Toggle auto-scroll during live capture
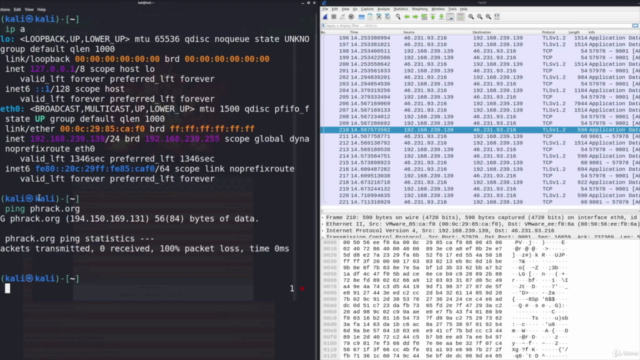The height and width of the screenshot is (360, 640). [450, 17]
